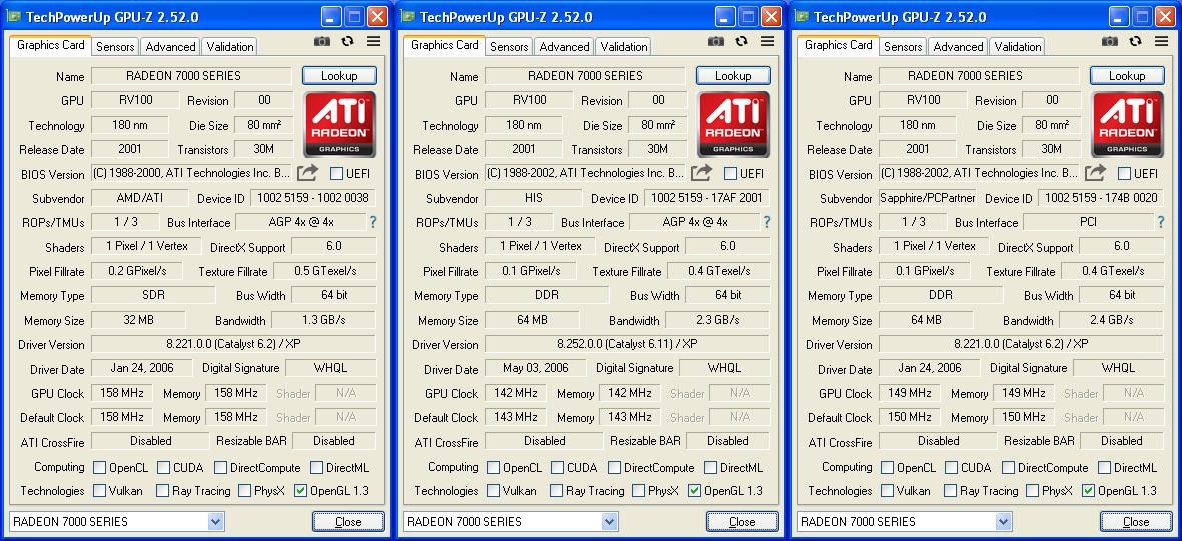Select the Graphics Card tab in the Sapphire/PCPartner window
The image size is (1182, 541).
[838, 45]
